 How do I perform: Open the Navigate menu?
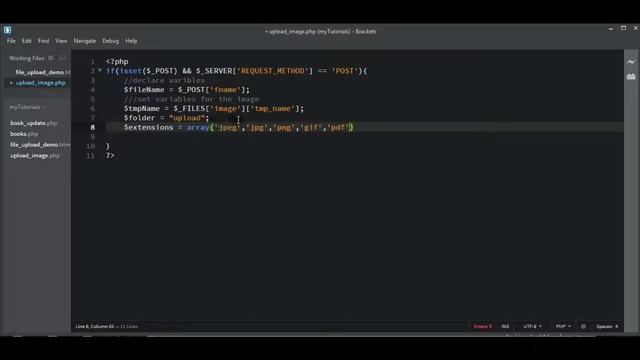[84, 41]
